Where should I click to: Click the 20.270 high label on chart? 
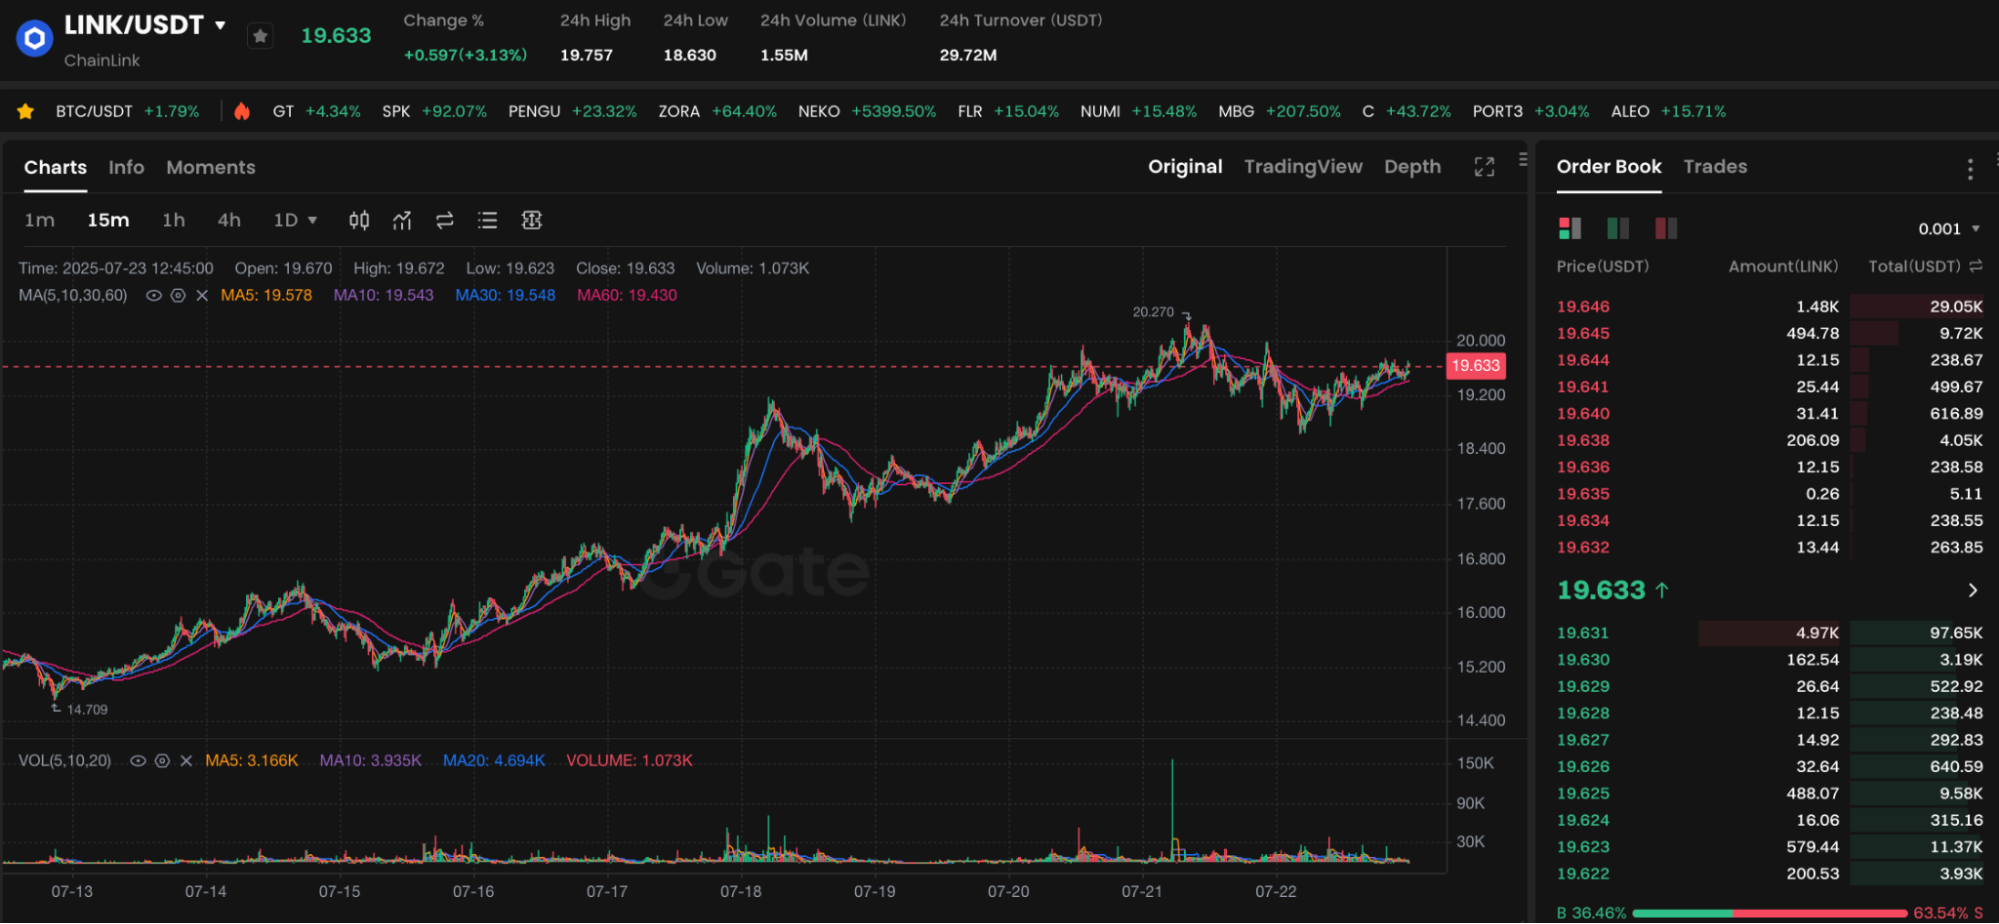[x=1153, y=312]
